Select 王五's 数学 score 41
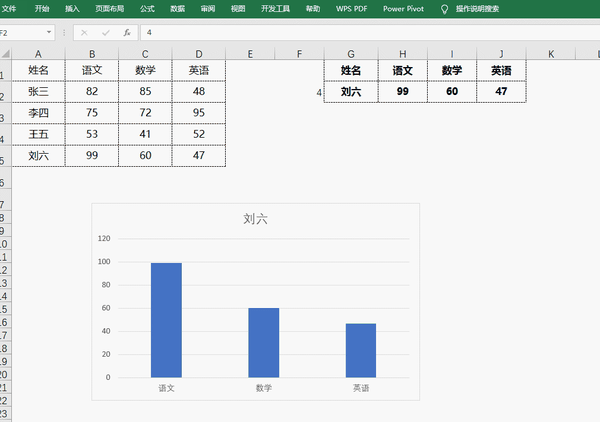Screen dimensions: 600x422 (x=145, y=134)
